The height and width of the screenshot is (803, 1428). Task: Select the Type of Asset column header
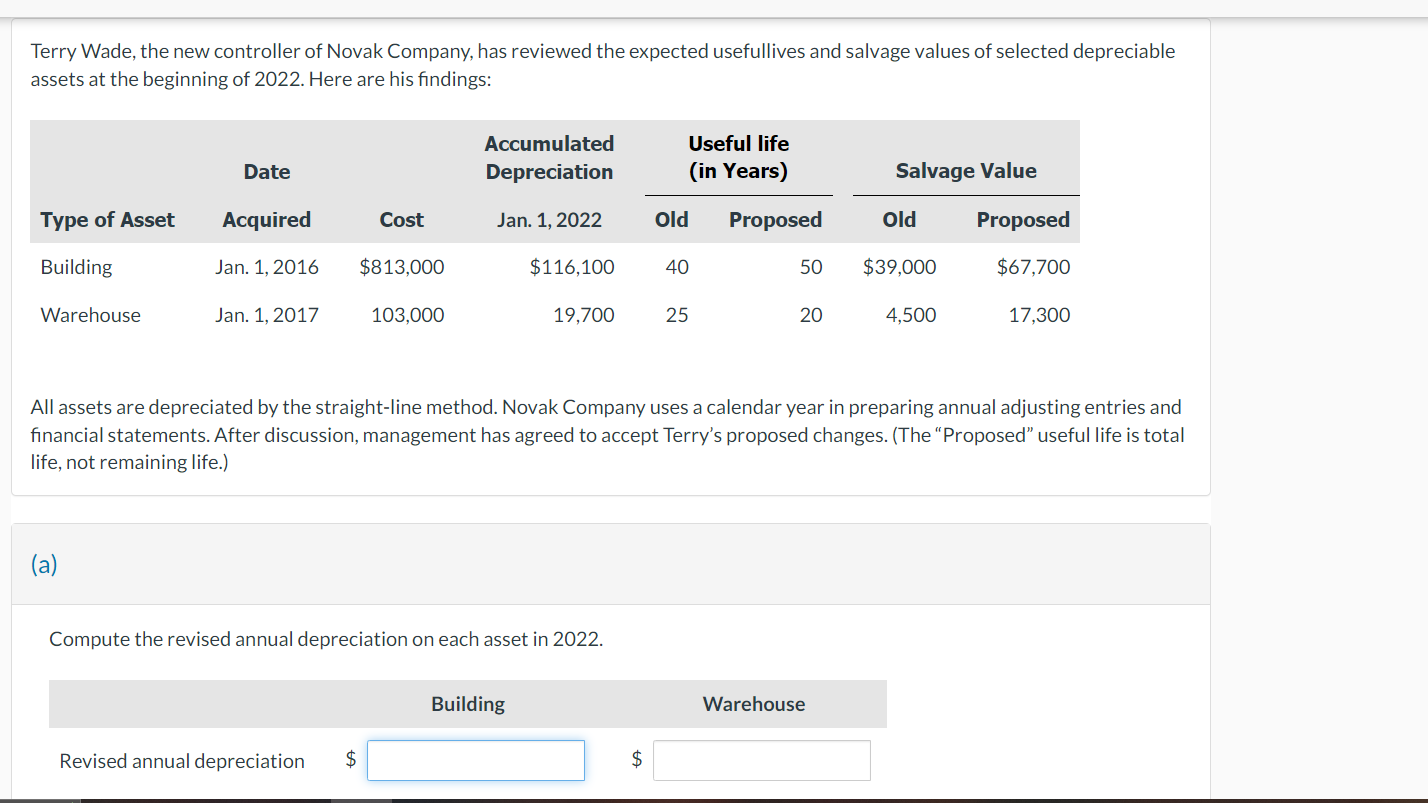click(107, 219)
